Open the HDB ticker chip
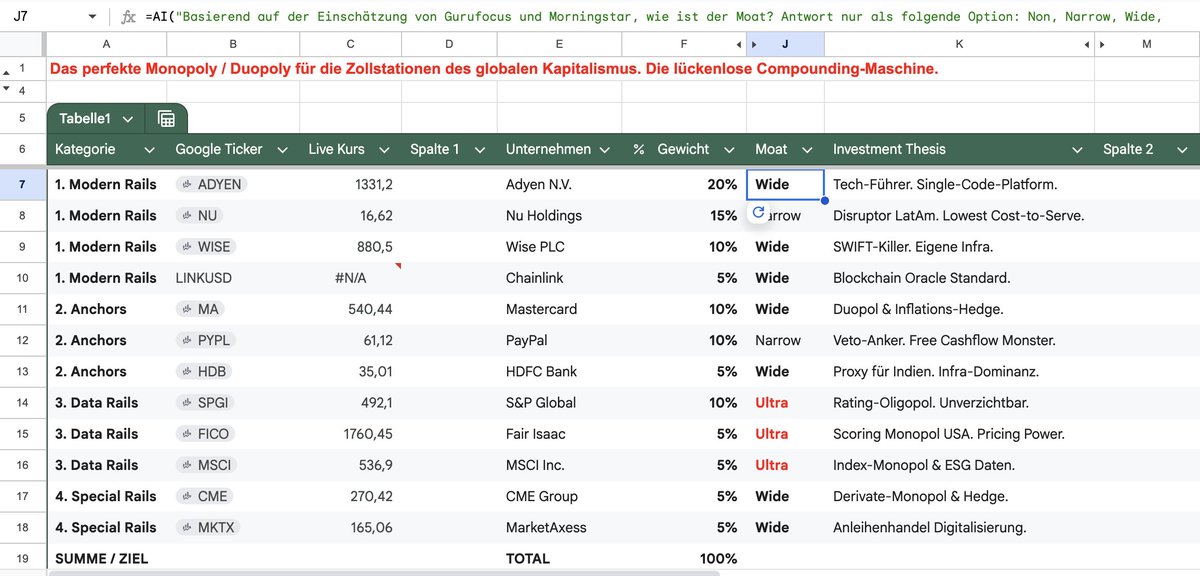 (x=204, y=371)
